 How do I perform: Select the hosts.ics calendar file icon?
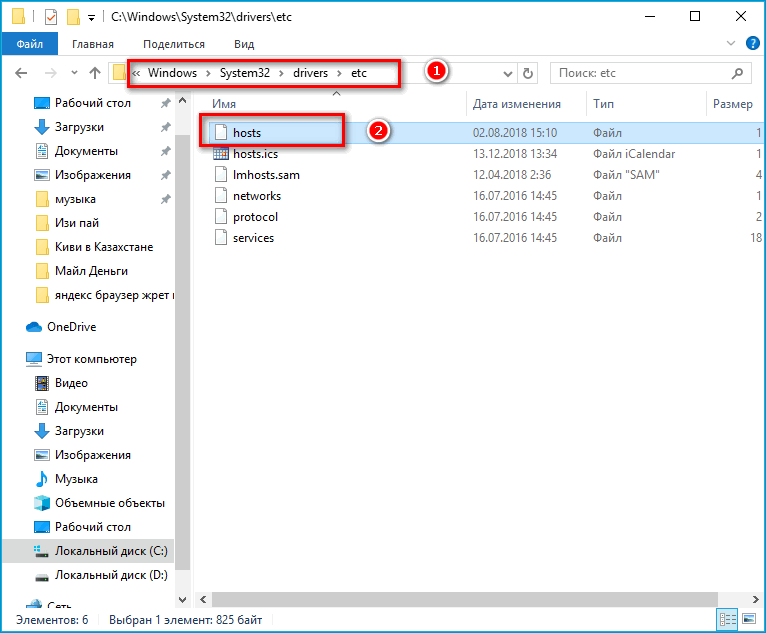(221, 153)
